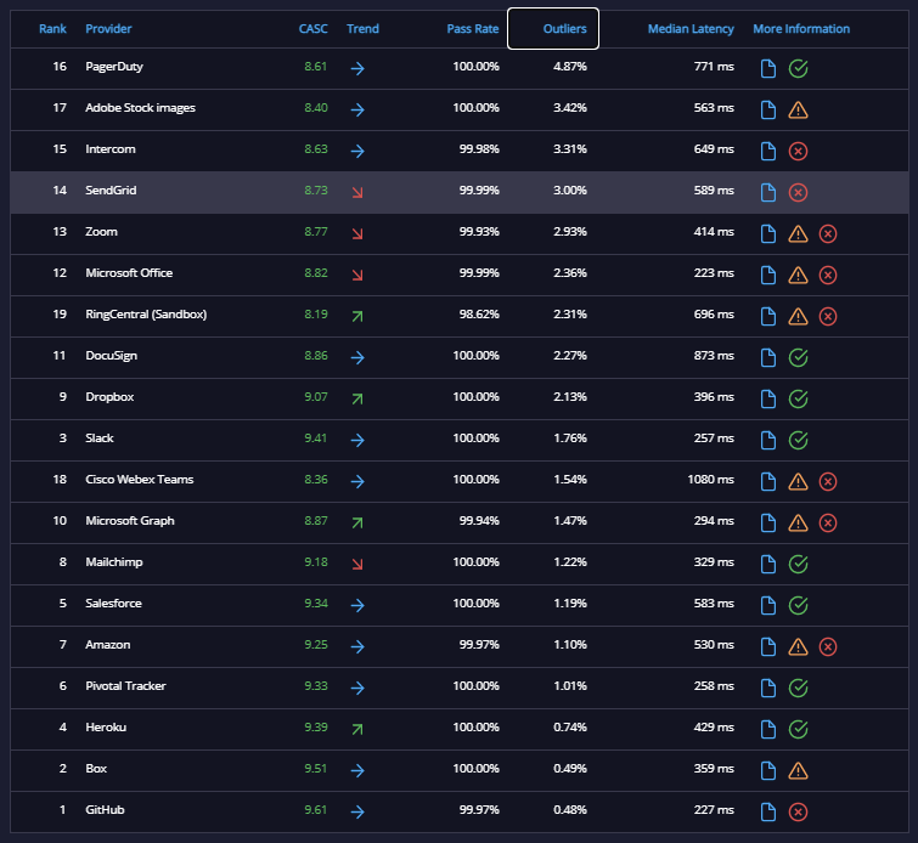Click warning triangle icon in Box row
The width and height of the screenshot is (918, 844).
tap(798, 771)
